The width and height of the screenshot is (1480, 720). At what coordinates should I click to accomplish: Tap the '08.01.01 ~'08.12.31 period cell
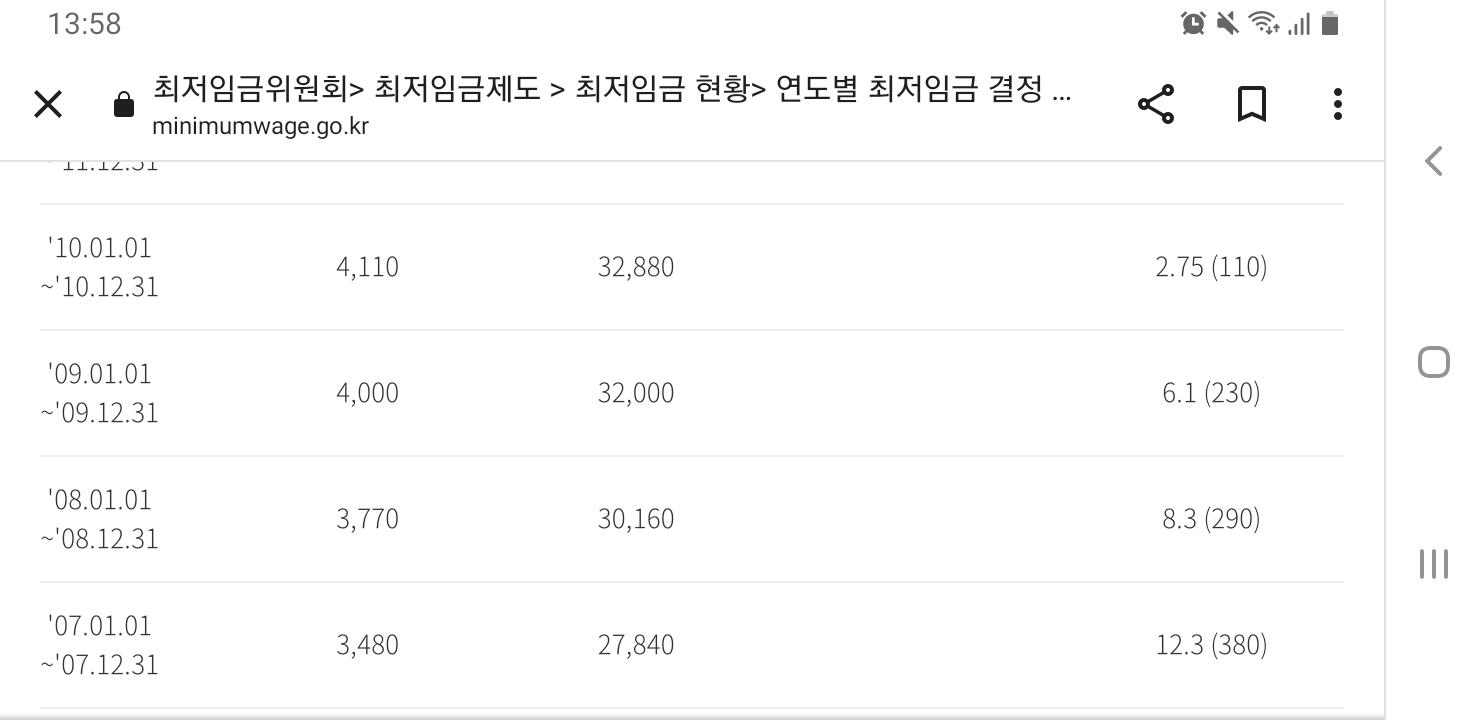99,519
